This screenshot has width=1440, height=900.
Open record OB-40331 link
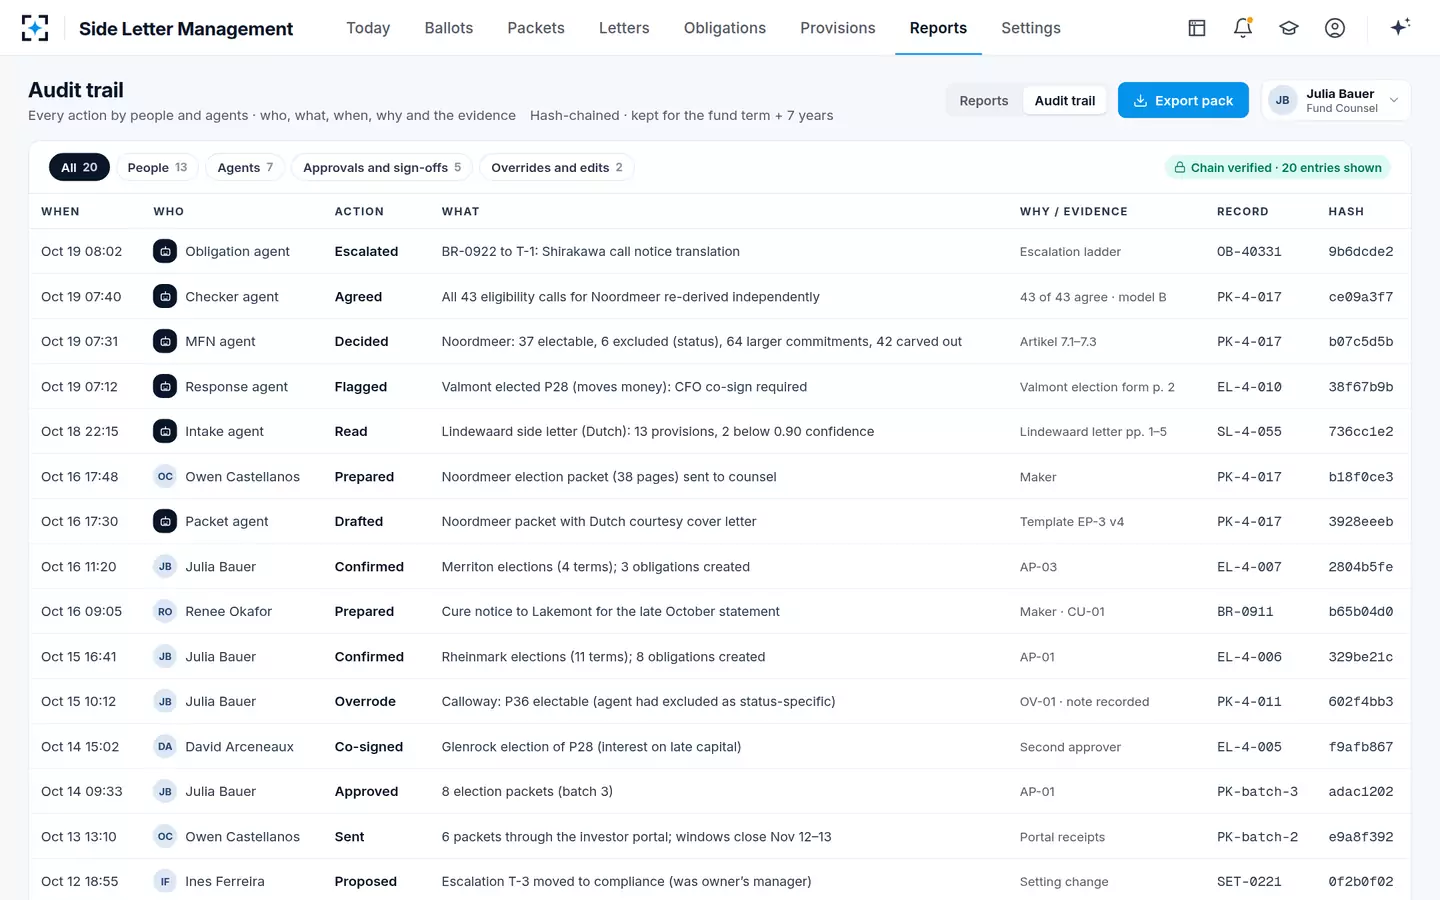pyautogui.click(x=1249, y=251)
